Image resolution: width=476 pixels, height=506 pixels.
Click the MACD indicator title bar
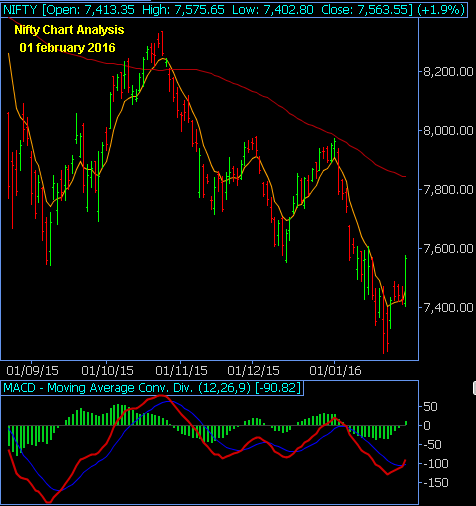tap(152, 388)
